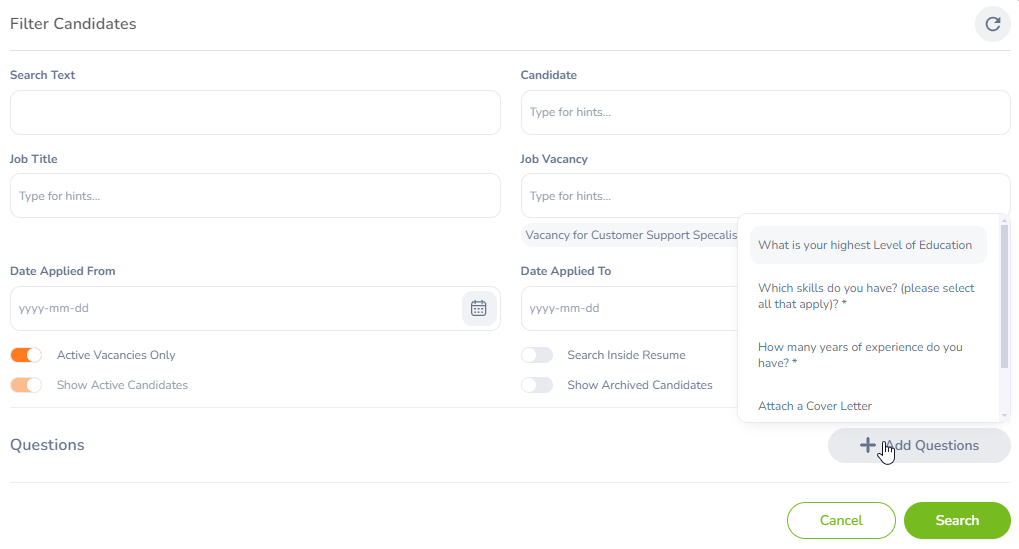Click into the Search Text field
This screenshot has height=549, width=1019.
point(255,112)
